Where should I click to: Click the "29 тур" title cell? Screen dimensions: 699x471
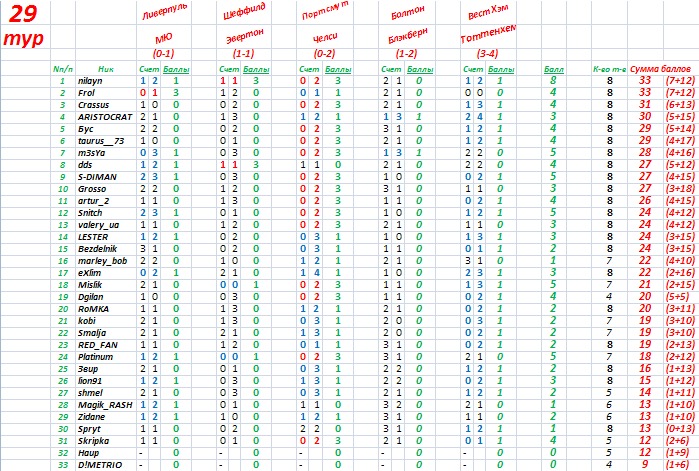pyautogui.click(x=24, y=26)
